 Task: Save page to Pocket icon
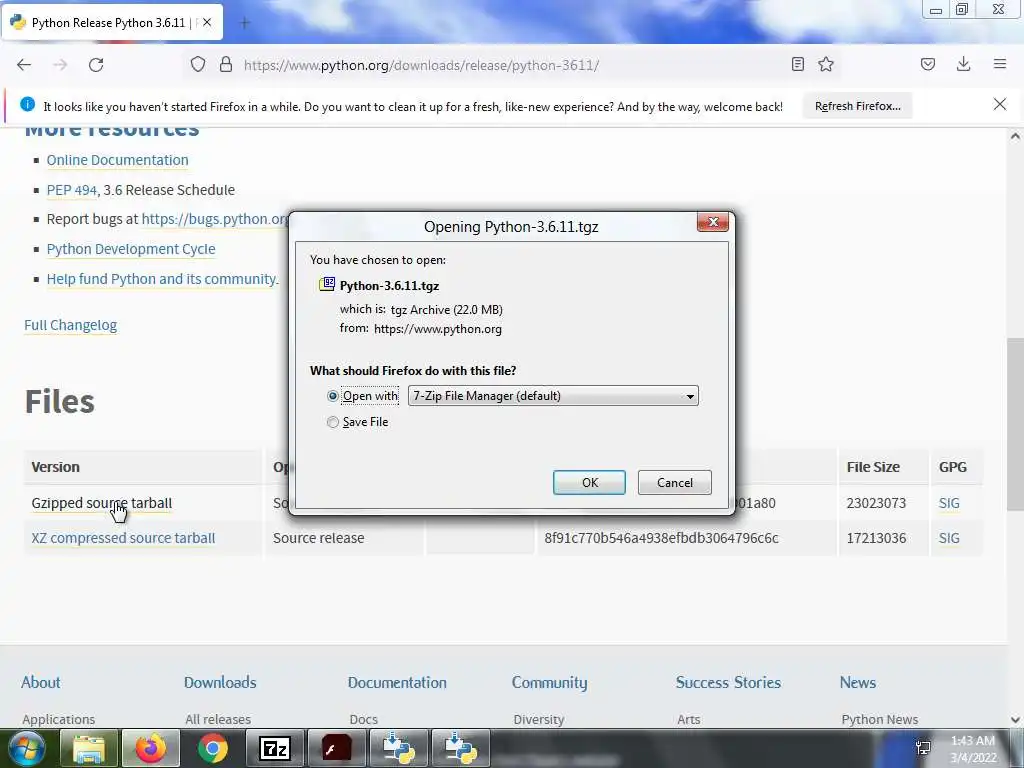pyautogui.click(x=928, y=64)
